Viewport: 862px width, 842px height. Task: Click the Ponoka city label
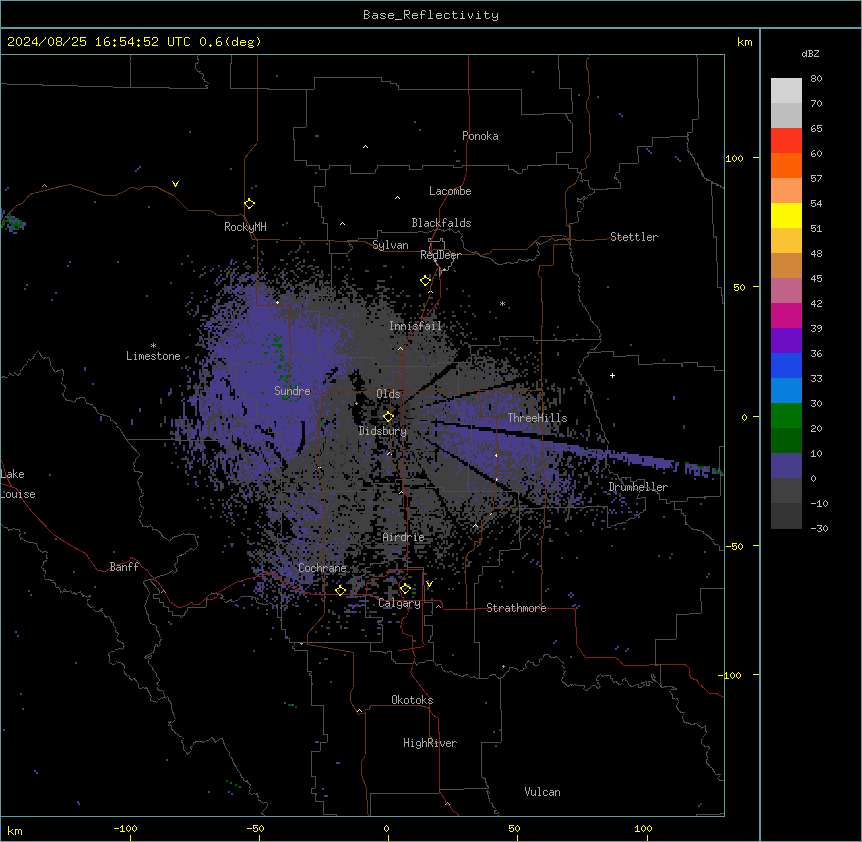[480, 136]
